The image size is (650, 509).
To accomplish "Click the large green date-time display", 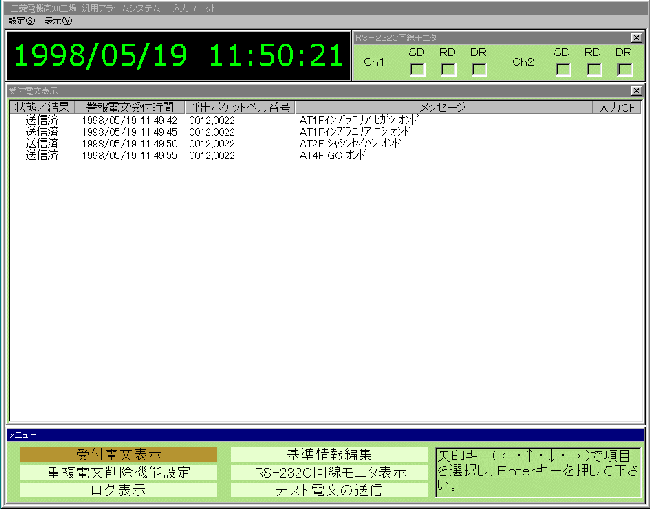I will pyautogui.click(x=178, y=56).
